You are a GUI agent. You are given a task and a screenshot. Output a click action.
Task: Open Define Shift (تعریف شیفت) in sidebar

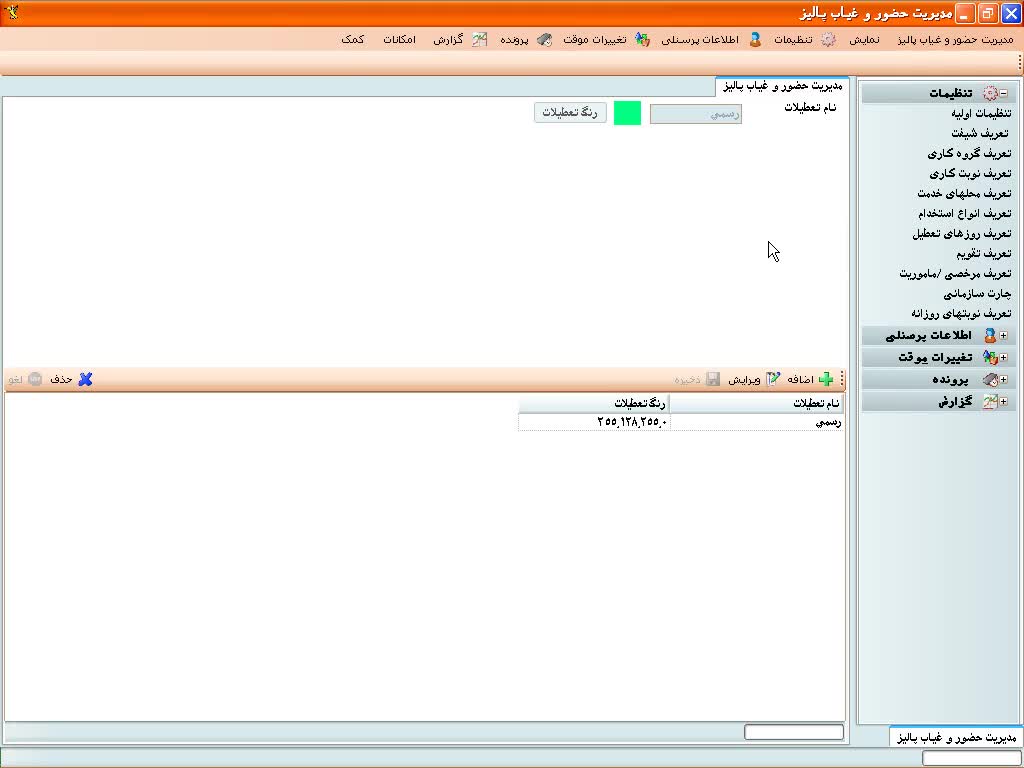coord(980,133)
